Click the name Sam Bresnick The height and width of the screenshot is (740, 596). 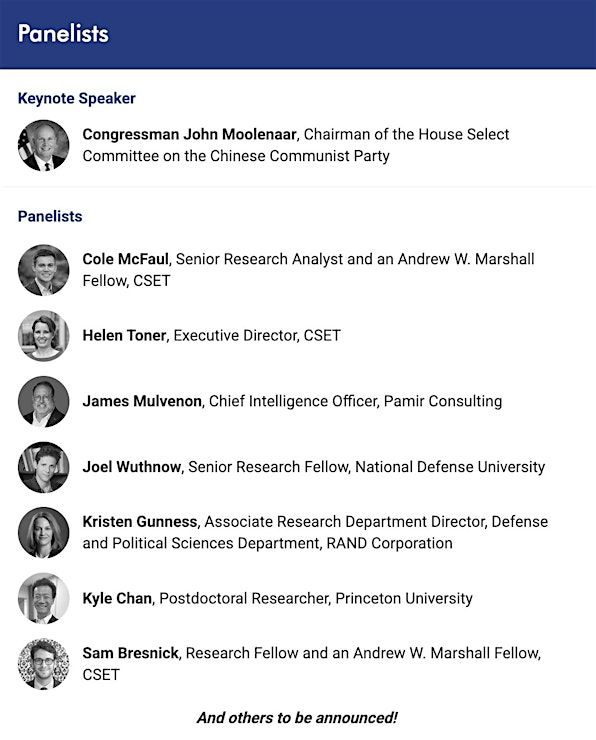131,653
